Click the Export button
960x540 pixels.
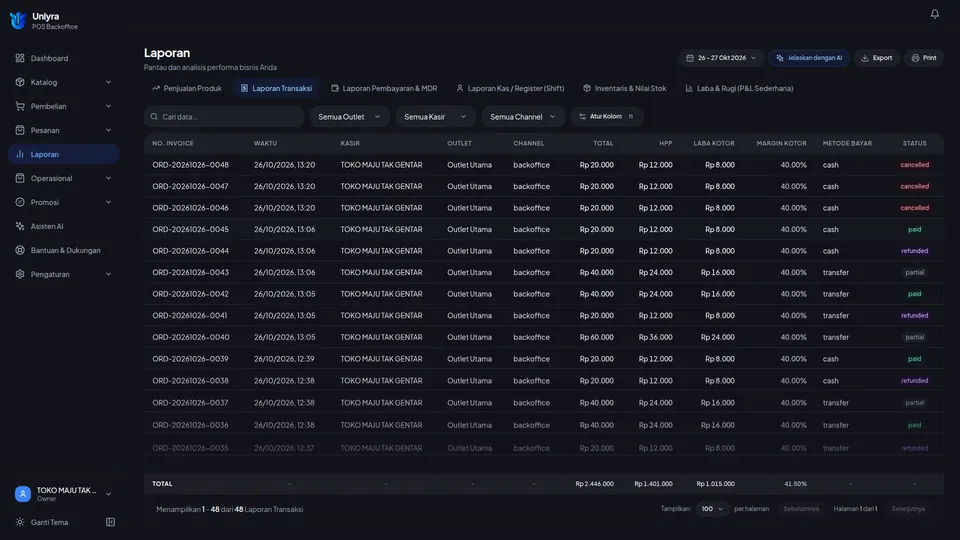(x=877, y=58)
